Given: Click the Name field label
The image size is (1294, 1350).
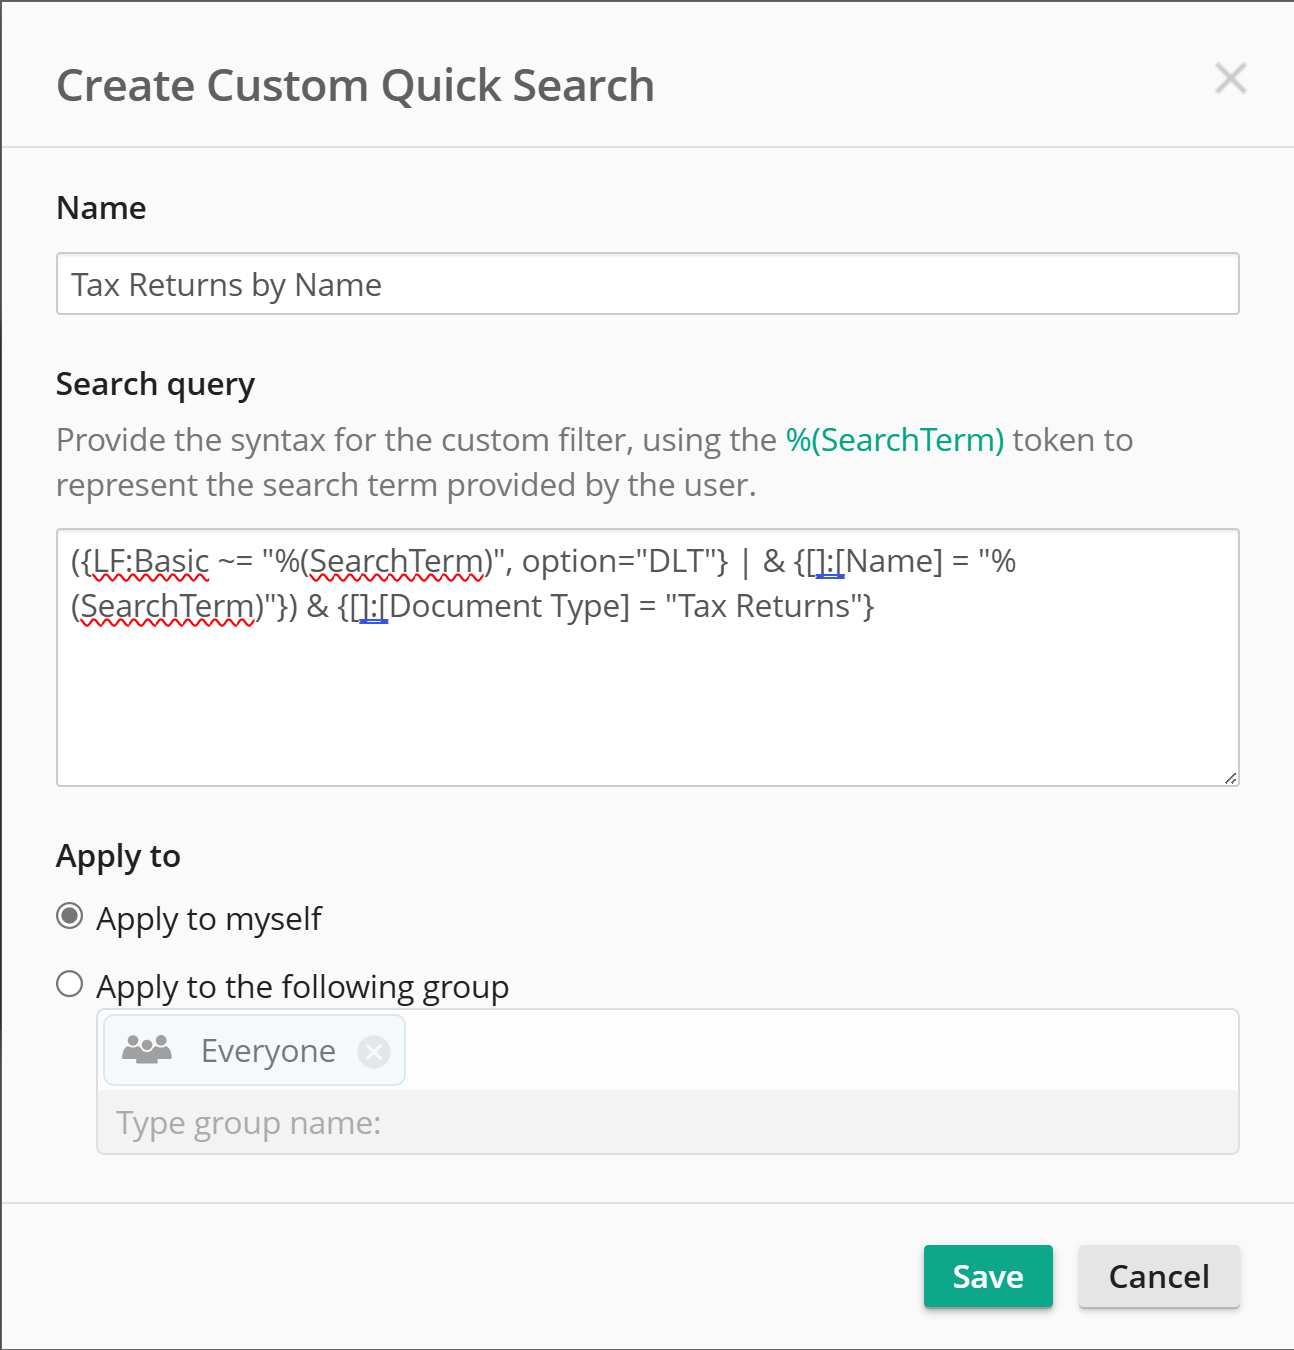Looking at the screenshot, I should click(101, 208).
